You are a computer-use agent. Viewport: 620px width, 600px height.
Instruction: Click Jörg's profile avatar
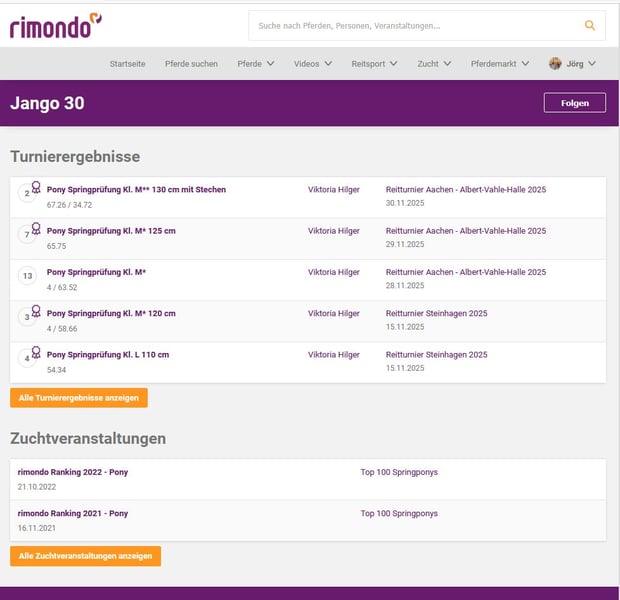click(555, 64)
